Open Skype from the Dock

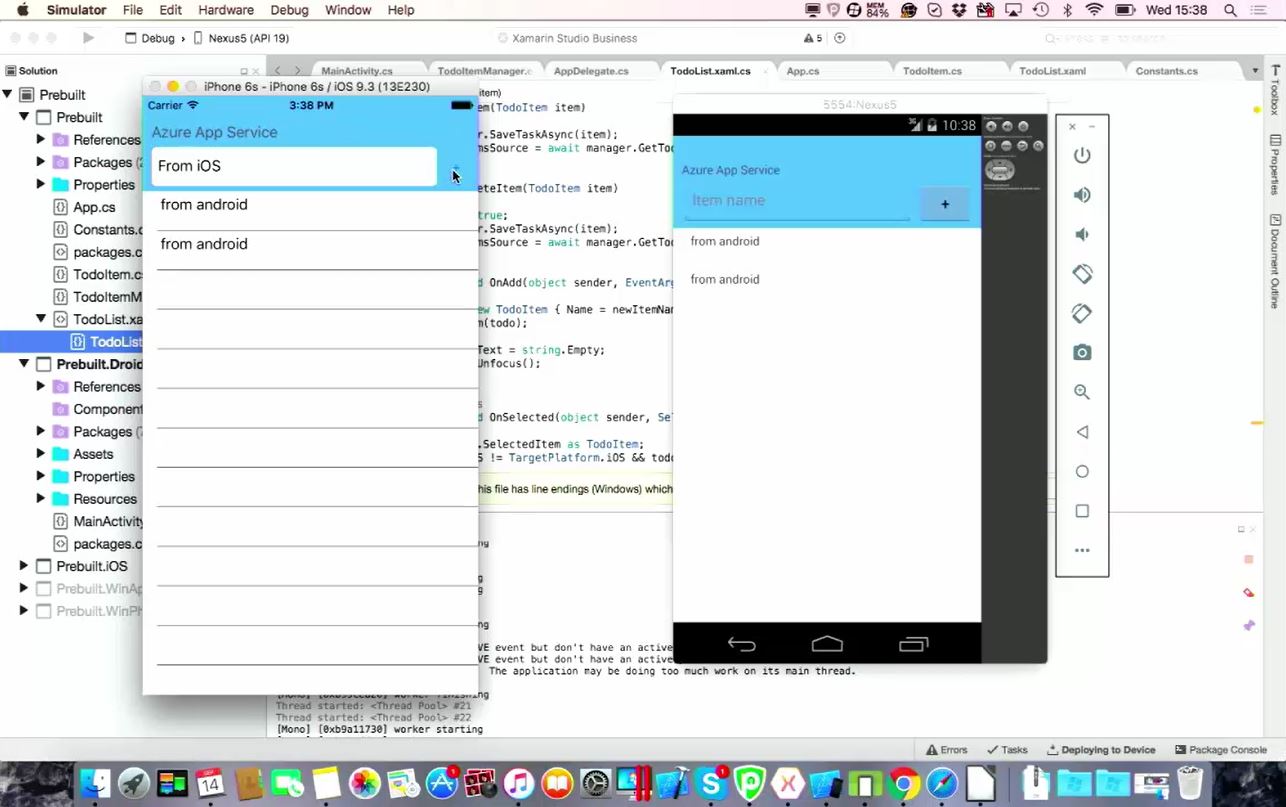click(x=711, y=783)
